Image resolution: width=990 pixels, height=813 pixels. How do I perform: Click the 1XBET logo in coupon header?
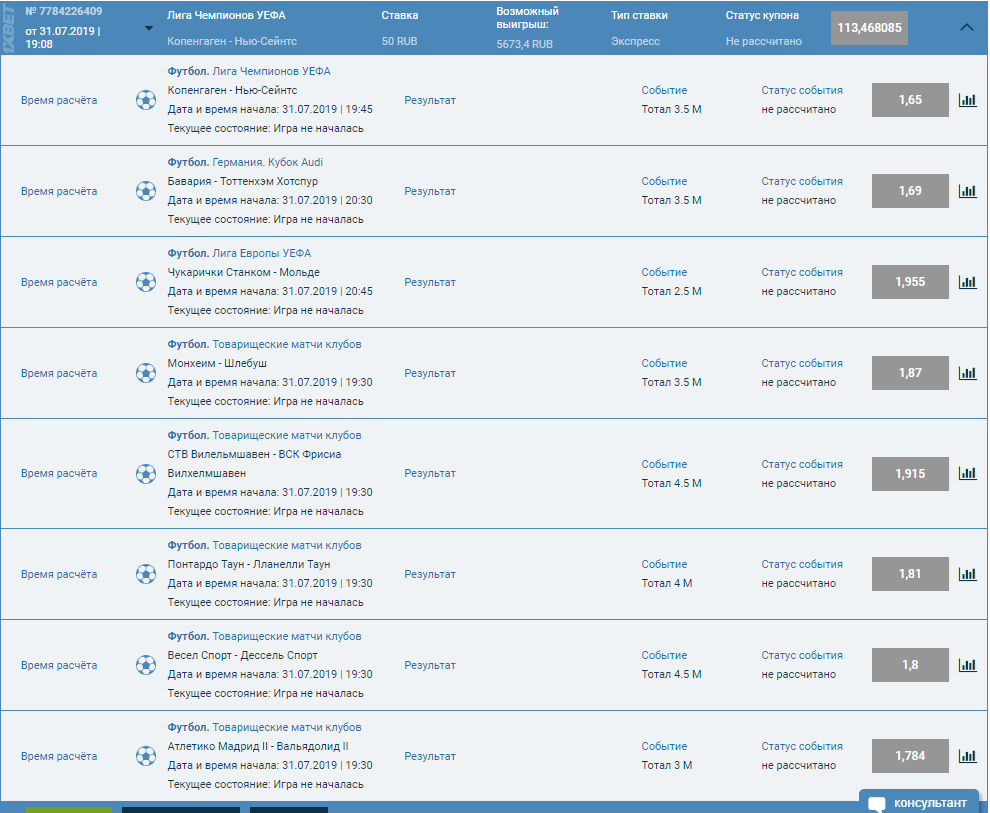[9, 28]
